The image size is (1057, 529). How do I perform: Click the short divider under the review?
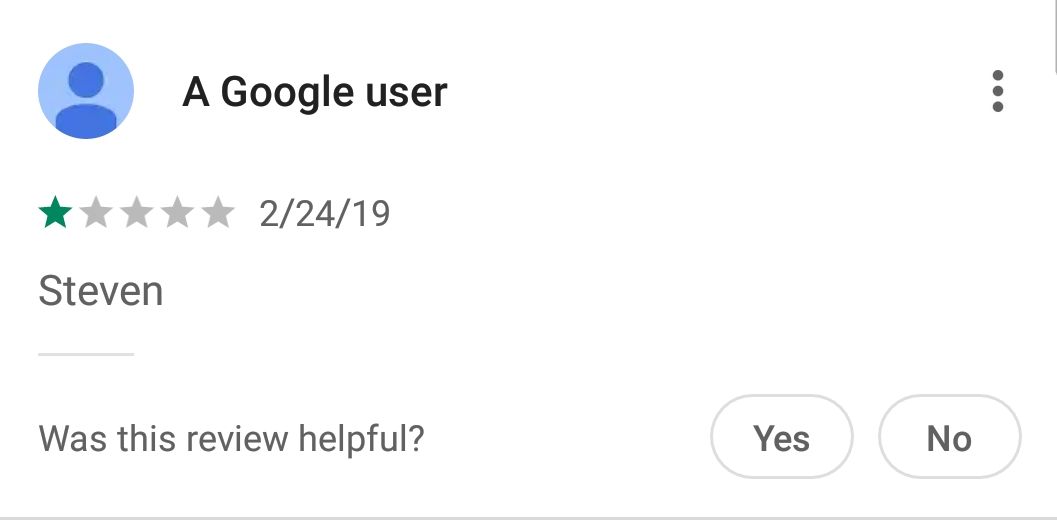[86, 354]
